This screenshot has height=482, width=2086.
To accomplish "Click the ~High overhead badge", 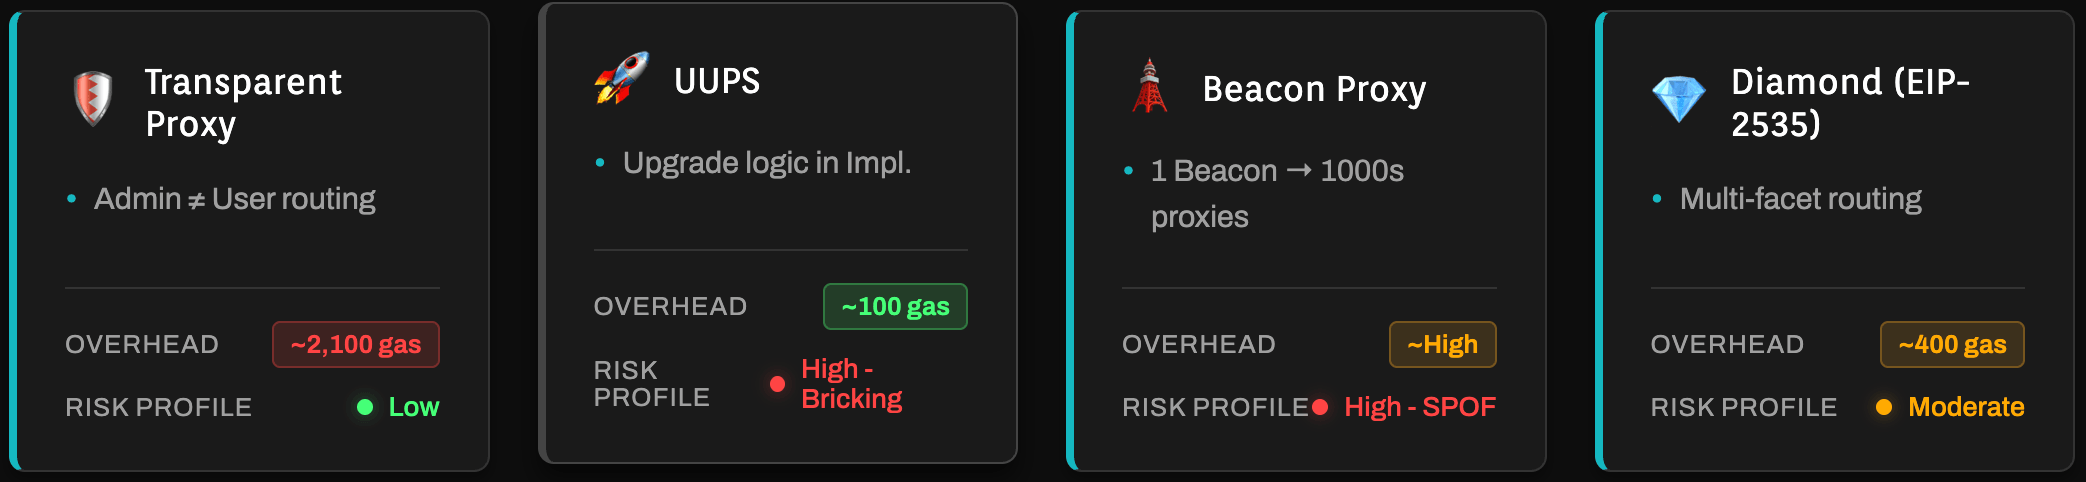I will tap(1442, 345).
